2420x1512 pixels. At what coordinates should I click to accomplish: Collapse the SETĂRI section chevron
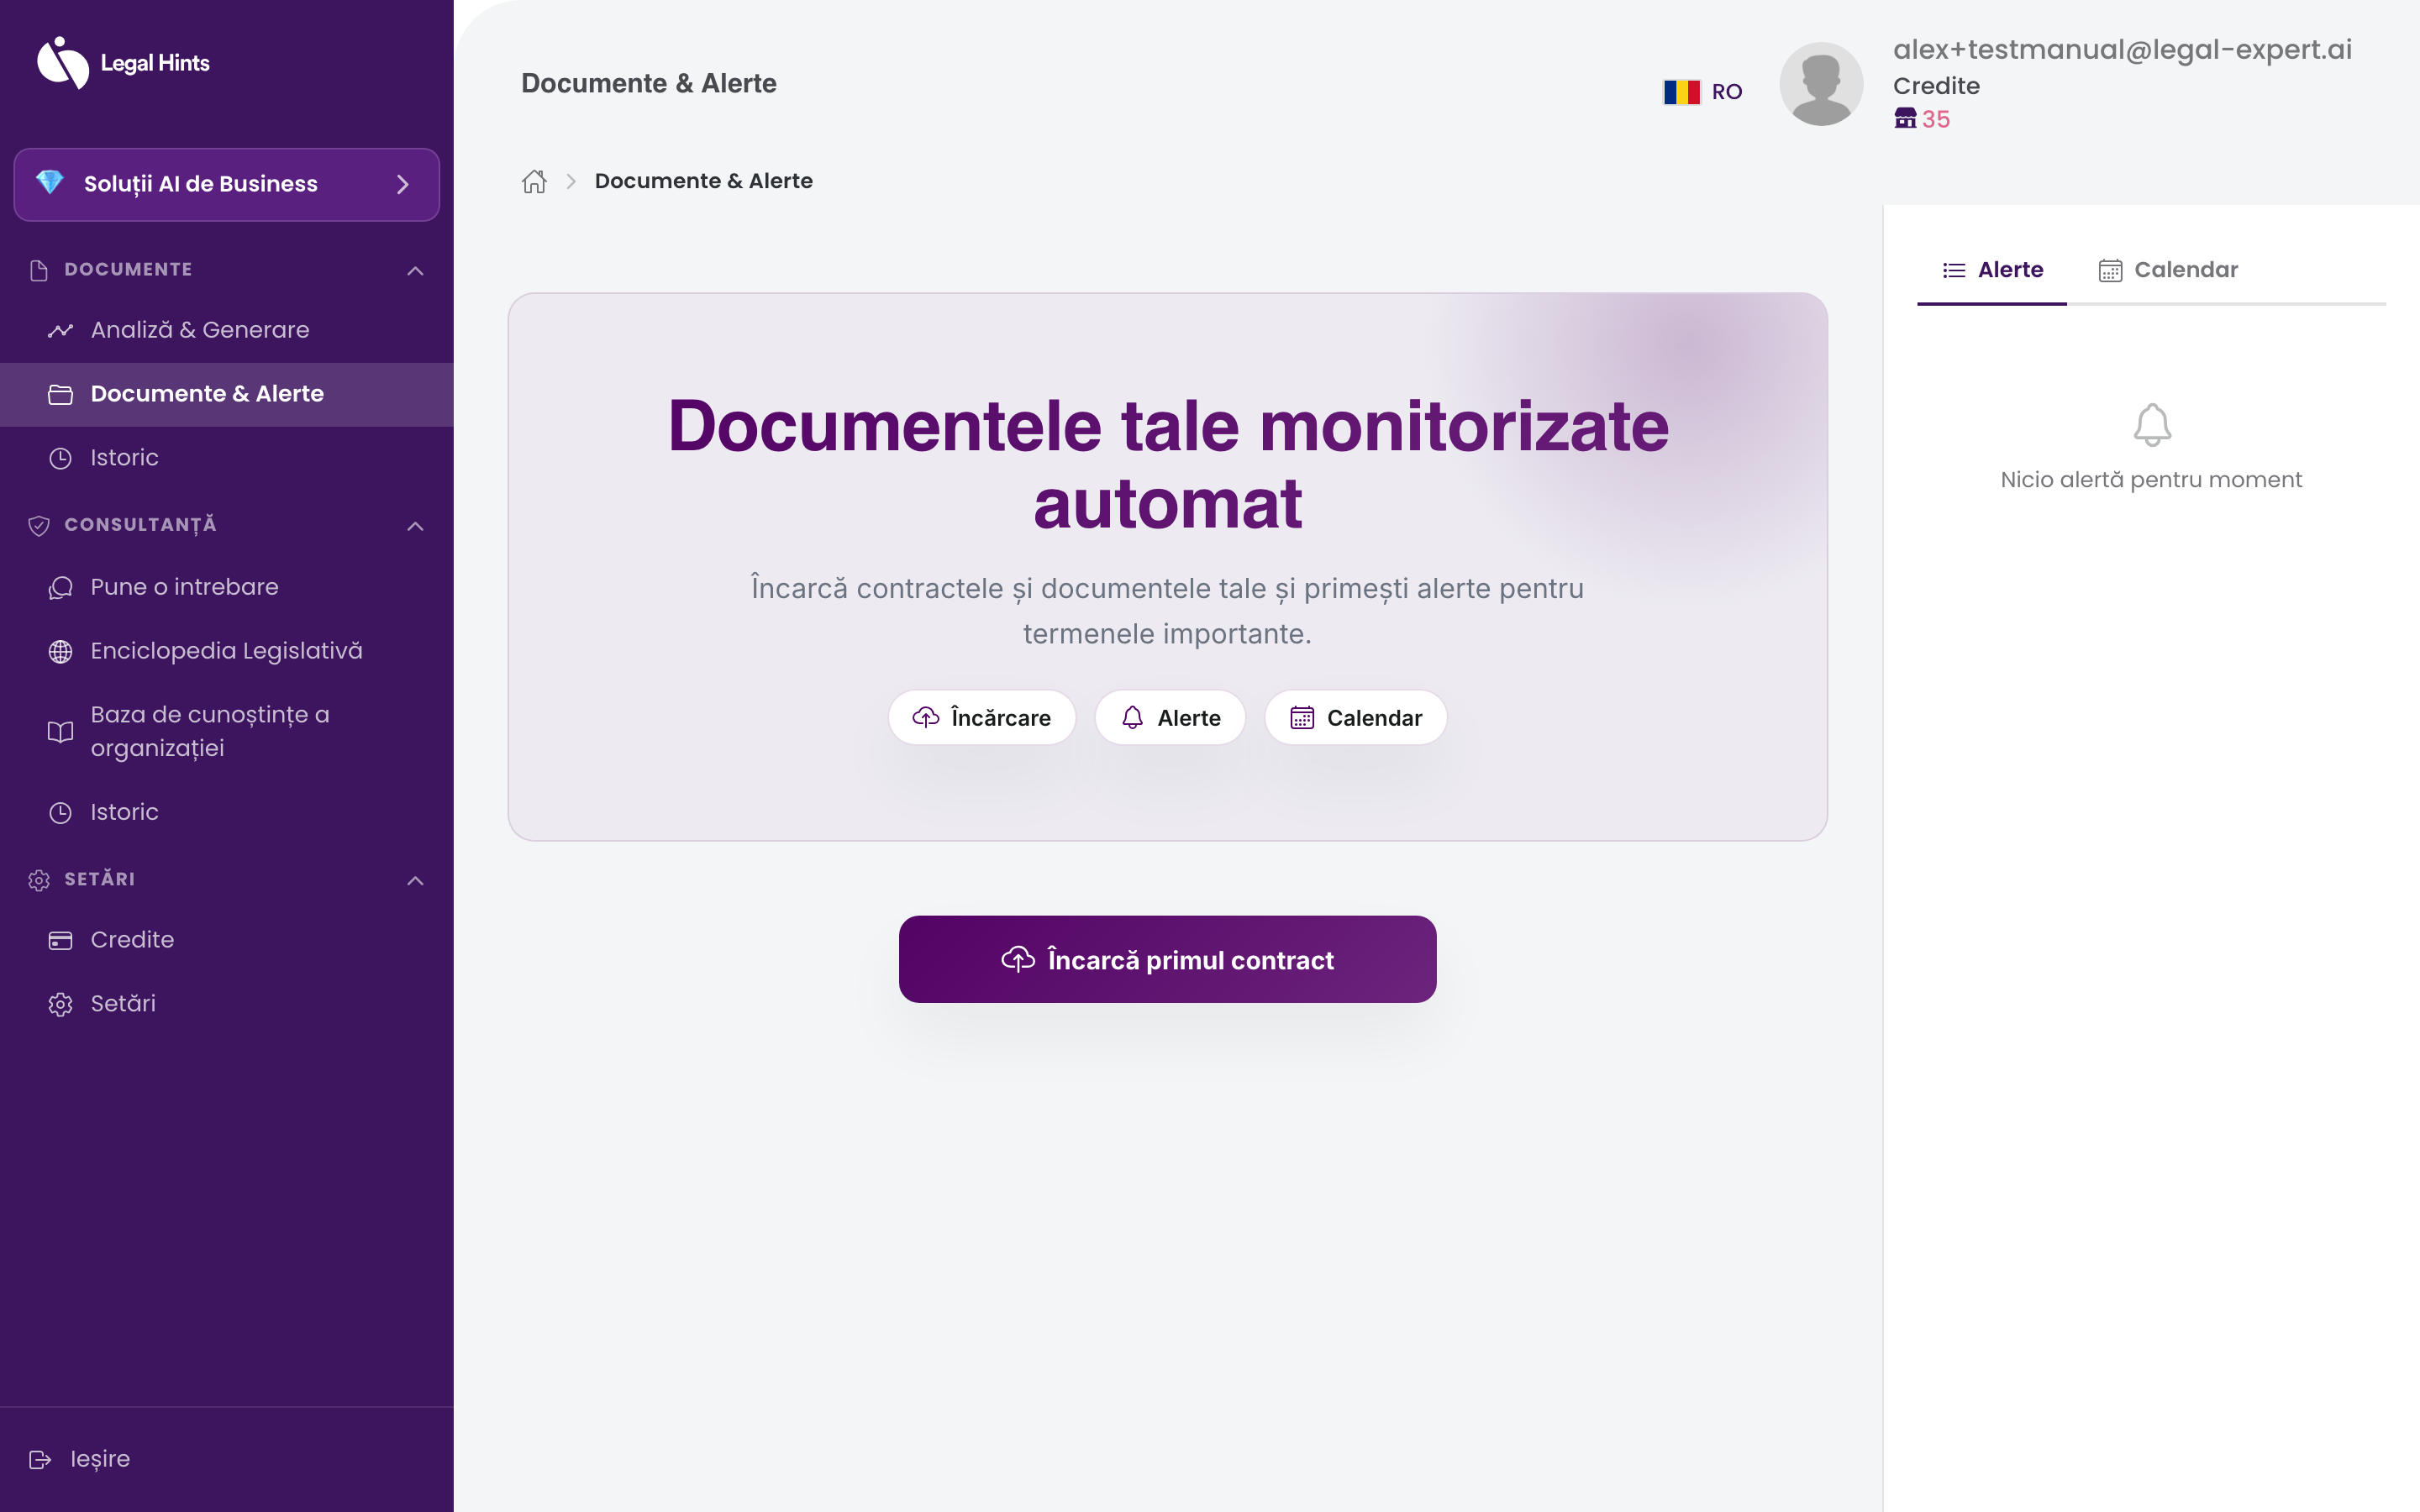[x=416, y=880]
